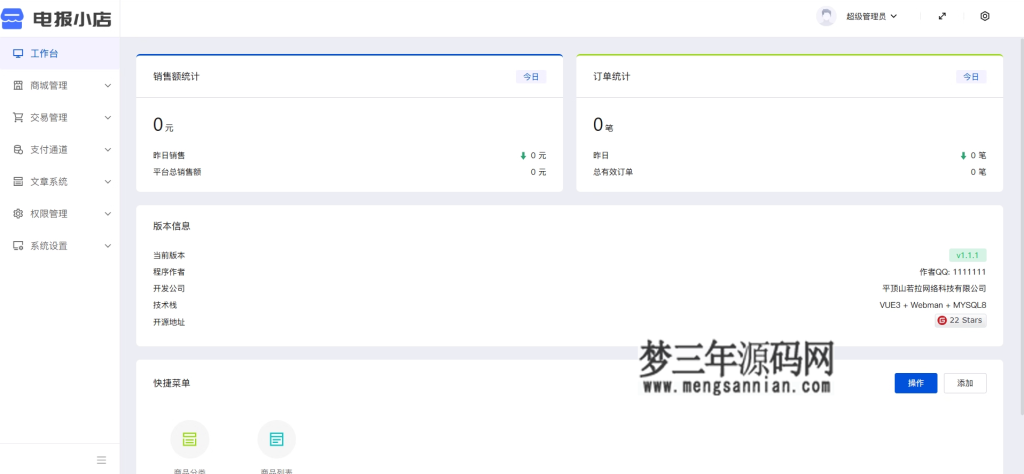Click the 程序作者 label

[x=169, y=272]
